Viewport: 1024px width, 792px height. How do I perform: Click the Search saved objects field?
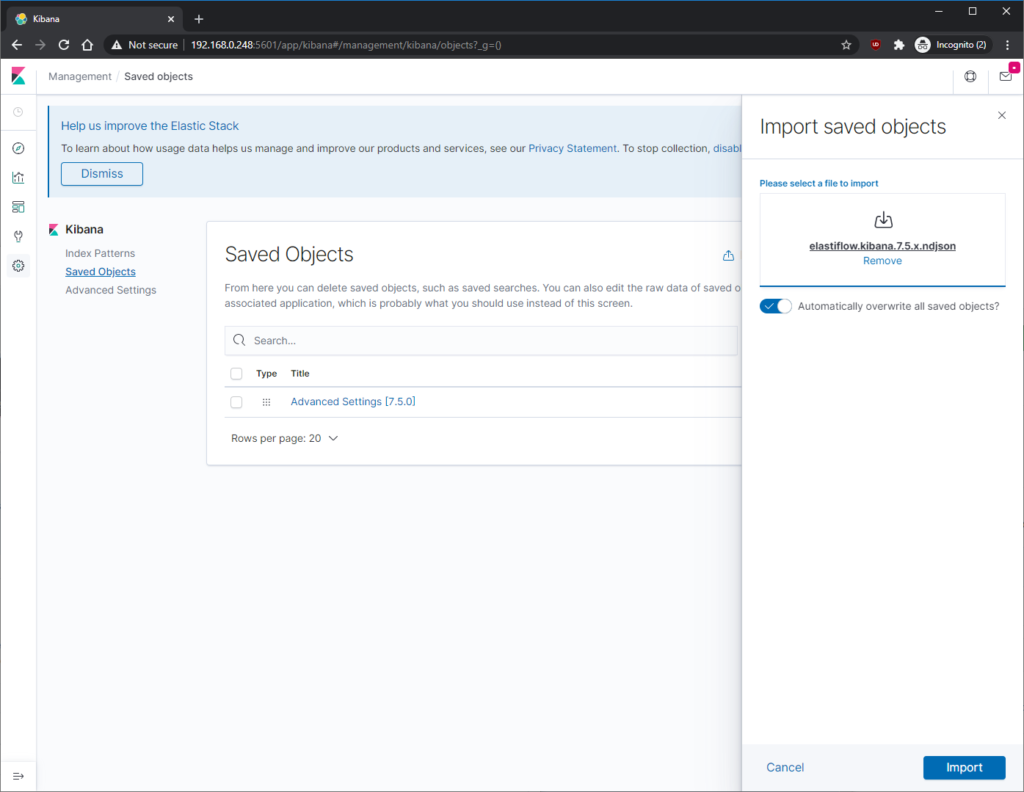tap(481, 340)
